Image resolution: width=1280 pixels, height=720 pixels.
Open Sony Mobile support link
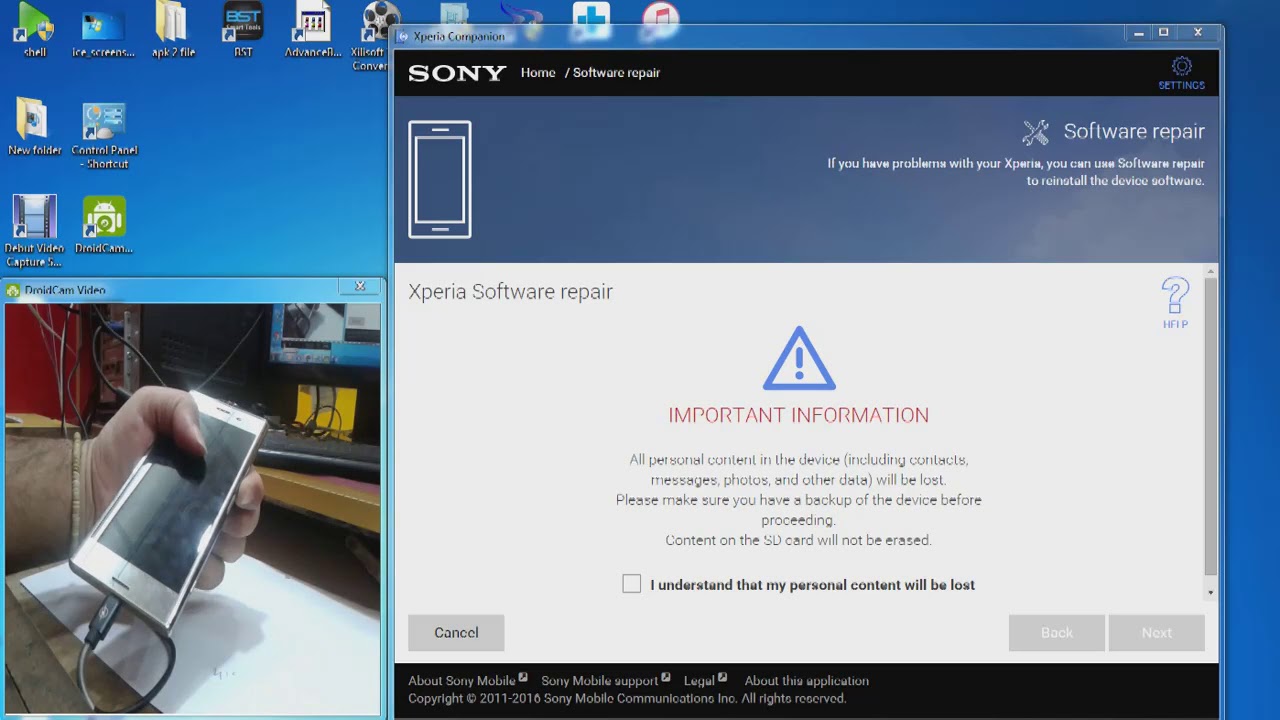point(605,680)
